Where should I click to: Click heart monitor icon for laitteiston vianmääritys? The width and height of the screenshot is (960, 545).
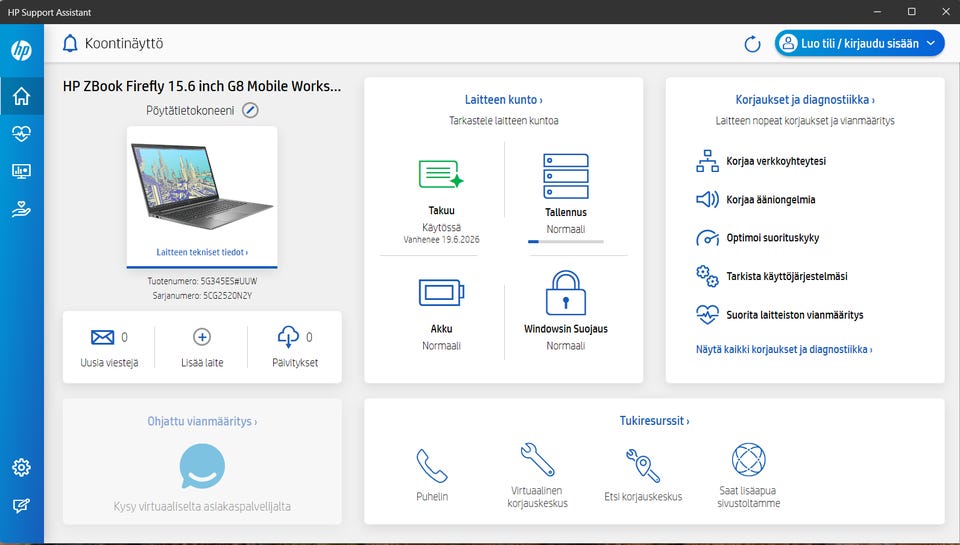(x=707, y=315)
